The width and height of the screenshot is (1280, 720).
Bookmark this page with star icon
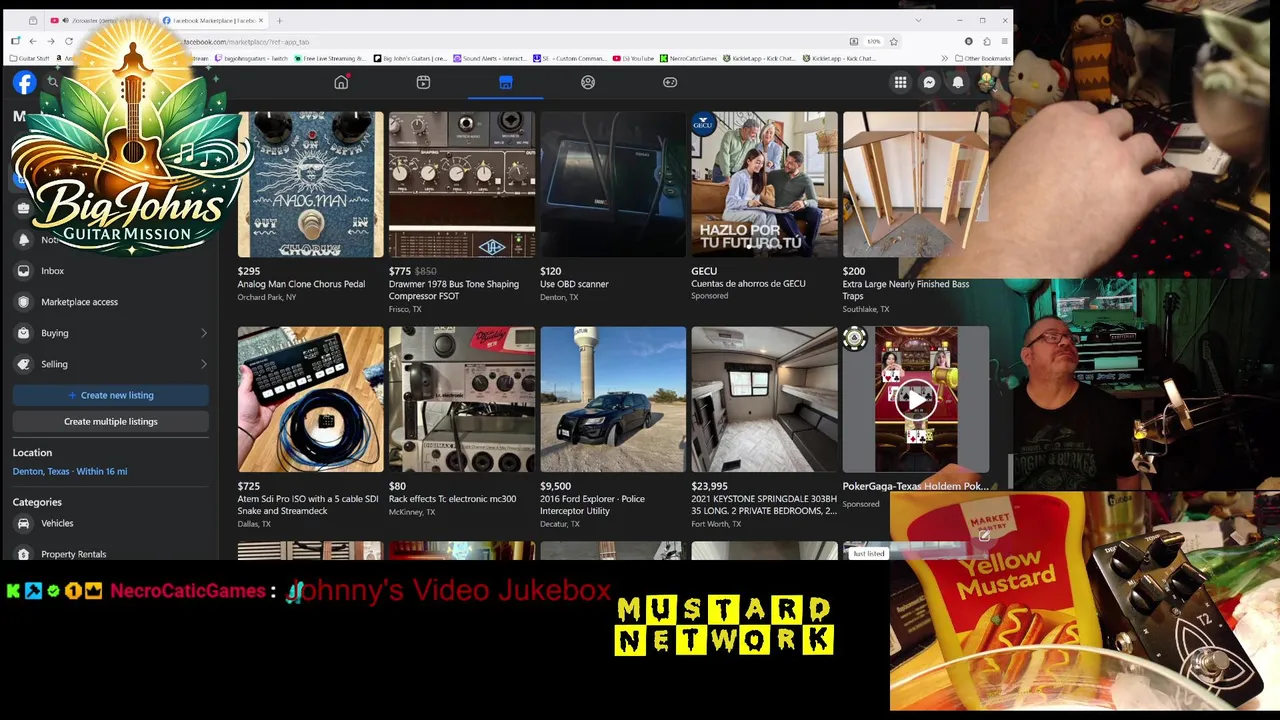[894, 41]
